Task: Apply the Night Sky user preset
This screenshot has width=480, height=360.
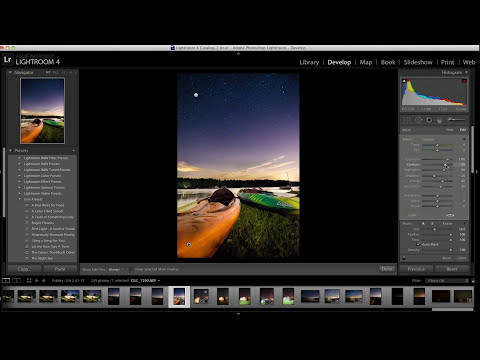Action: 42,258
